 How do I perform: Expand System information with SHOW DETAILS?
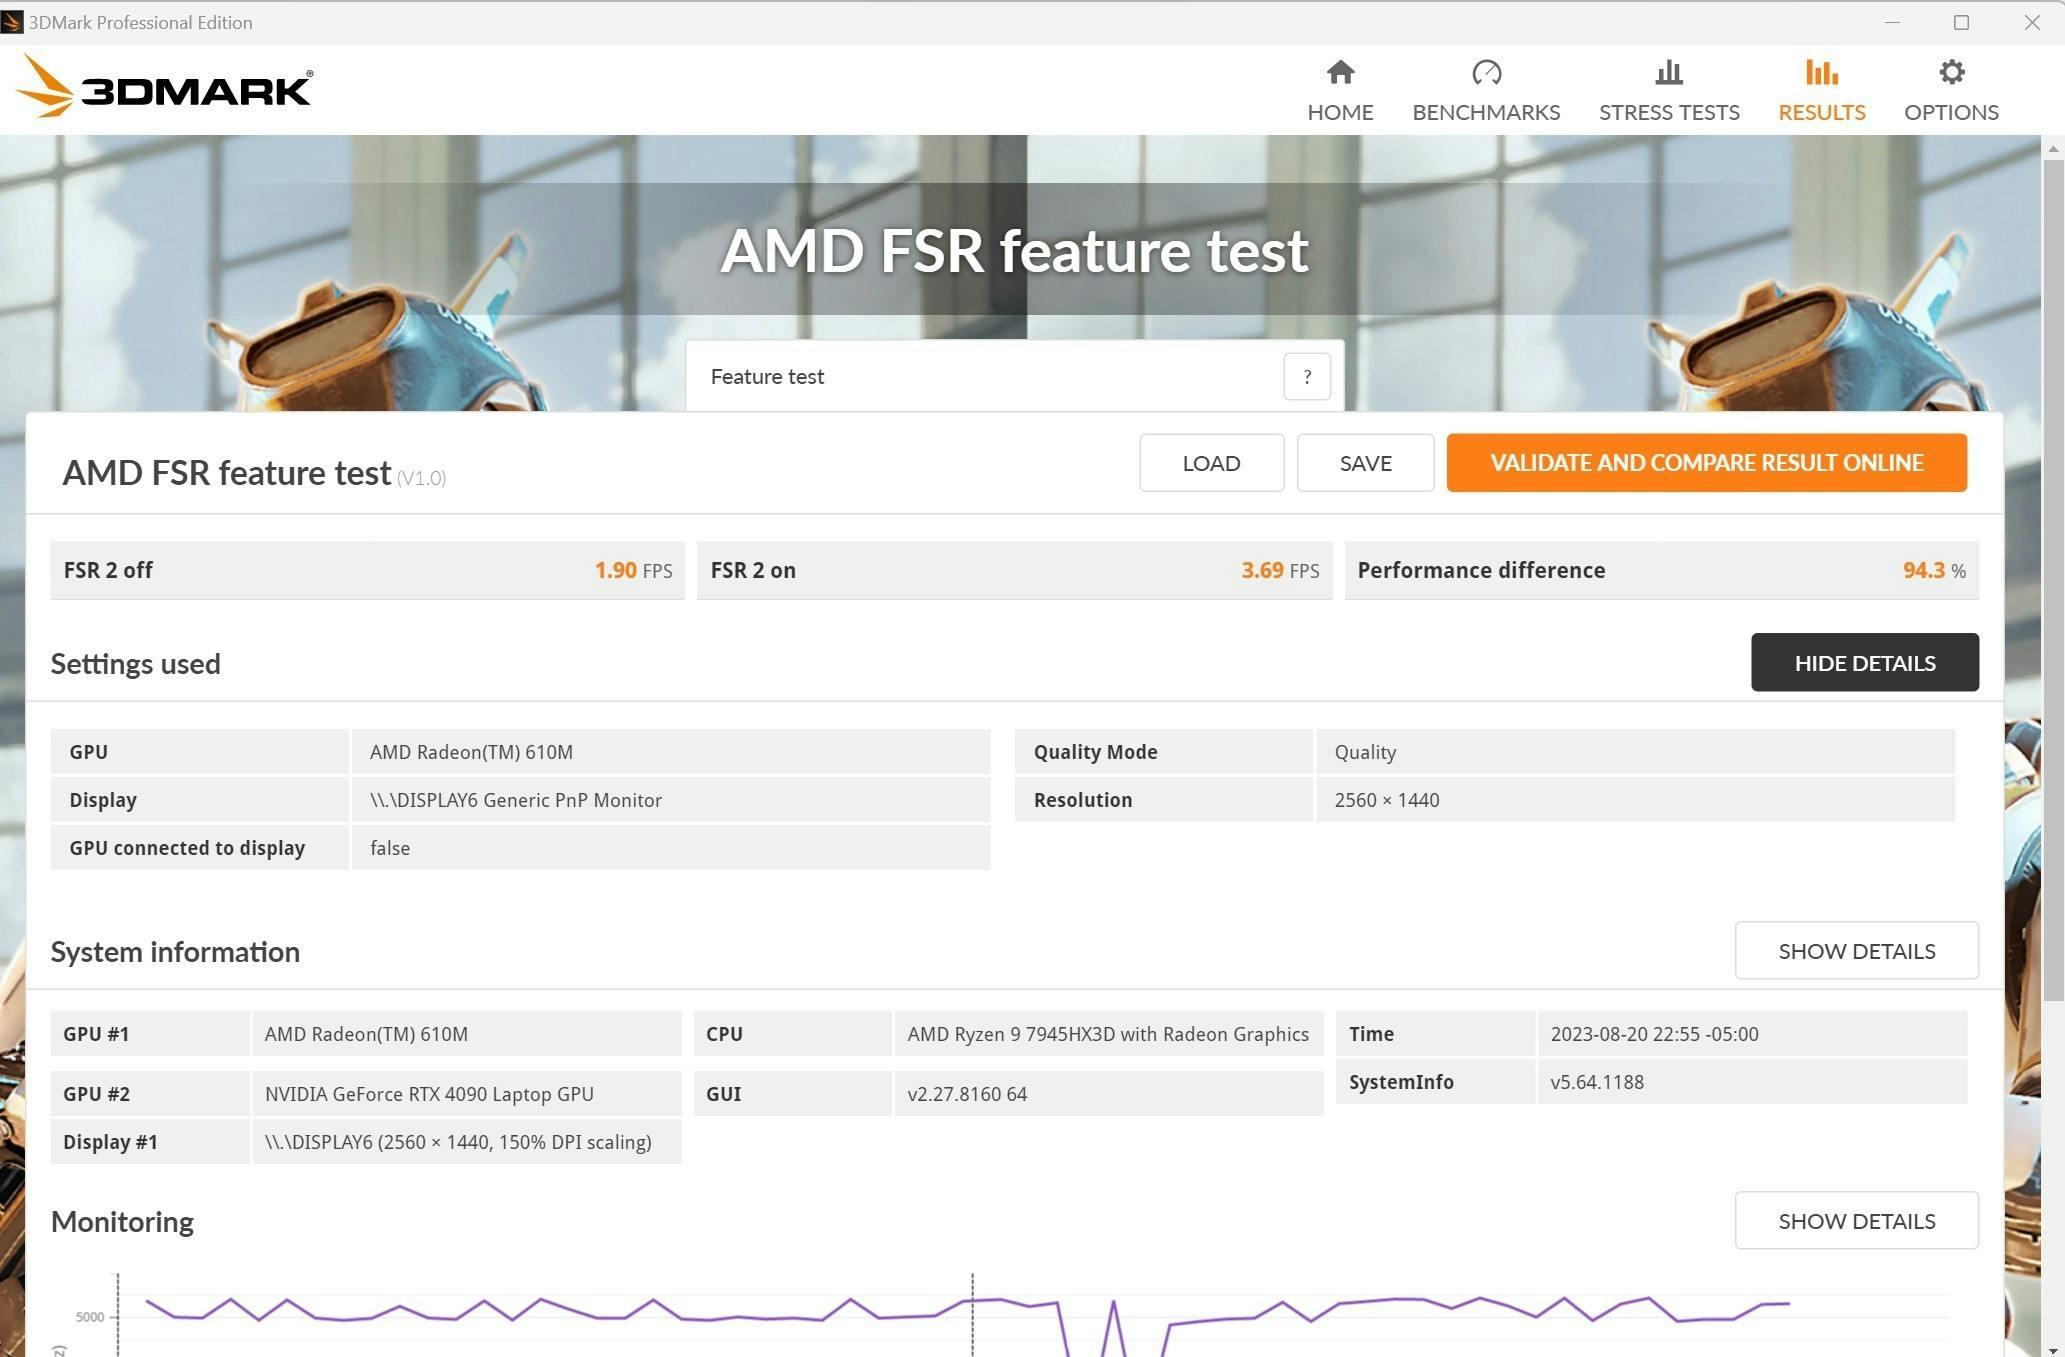[x=1856, y=951]
